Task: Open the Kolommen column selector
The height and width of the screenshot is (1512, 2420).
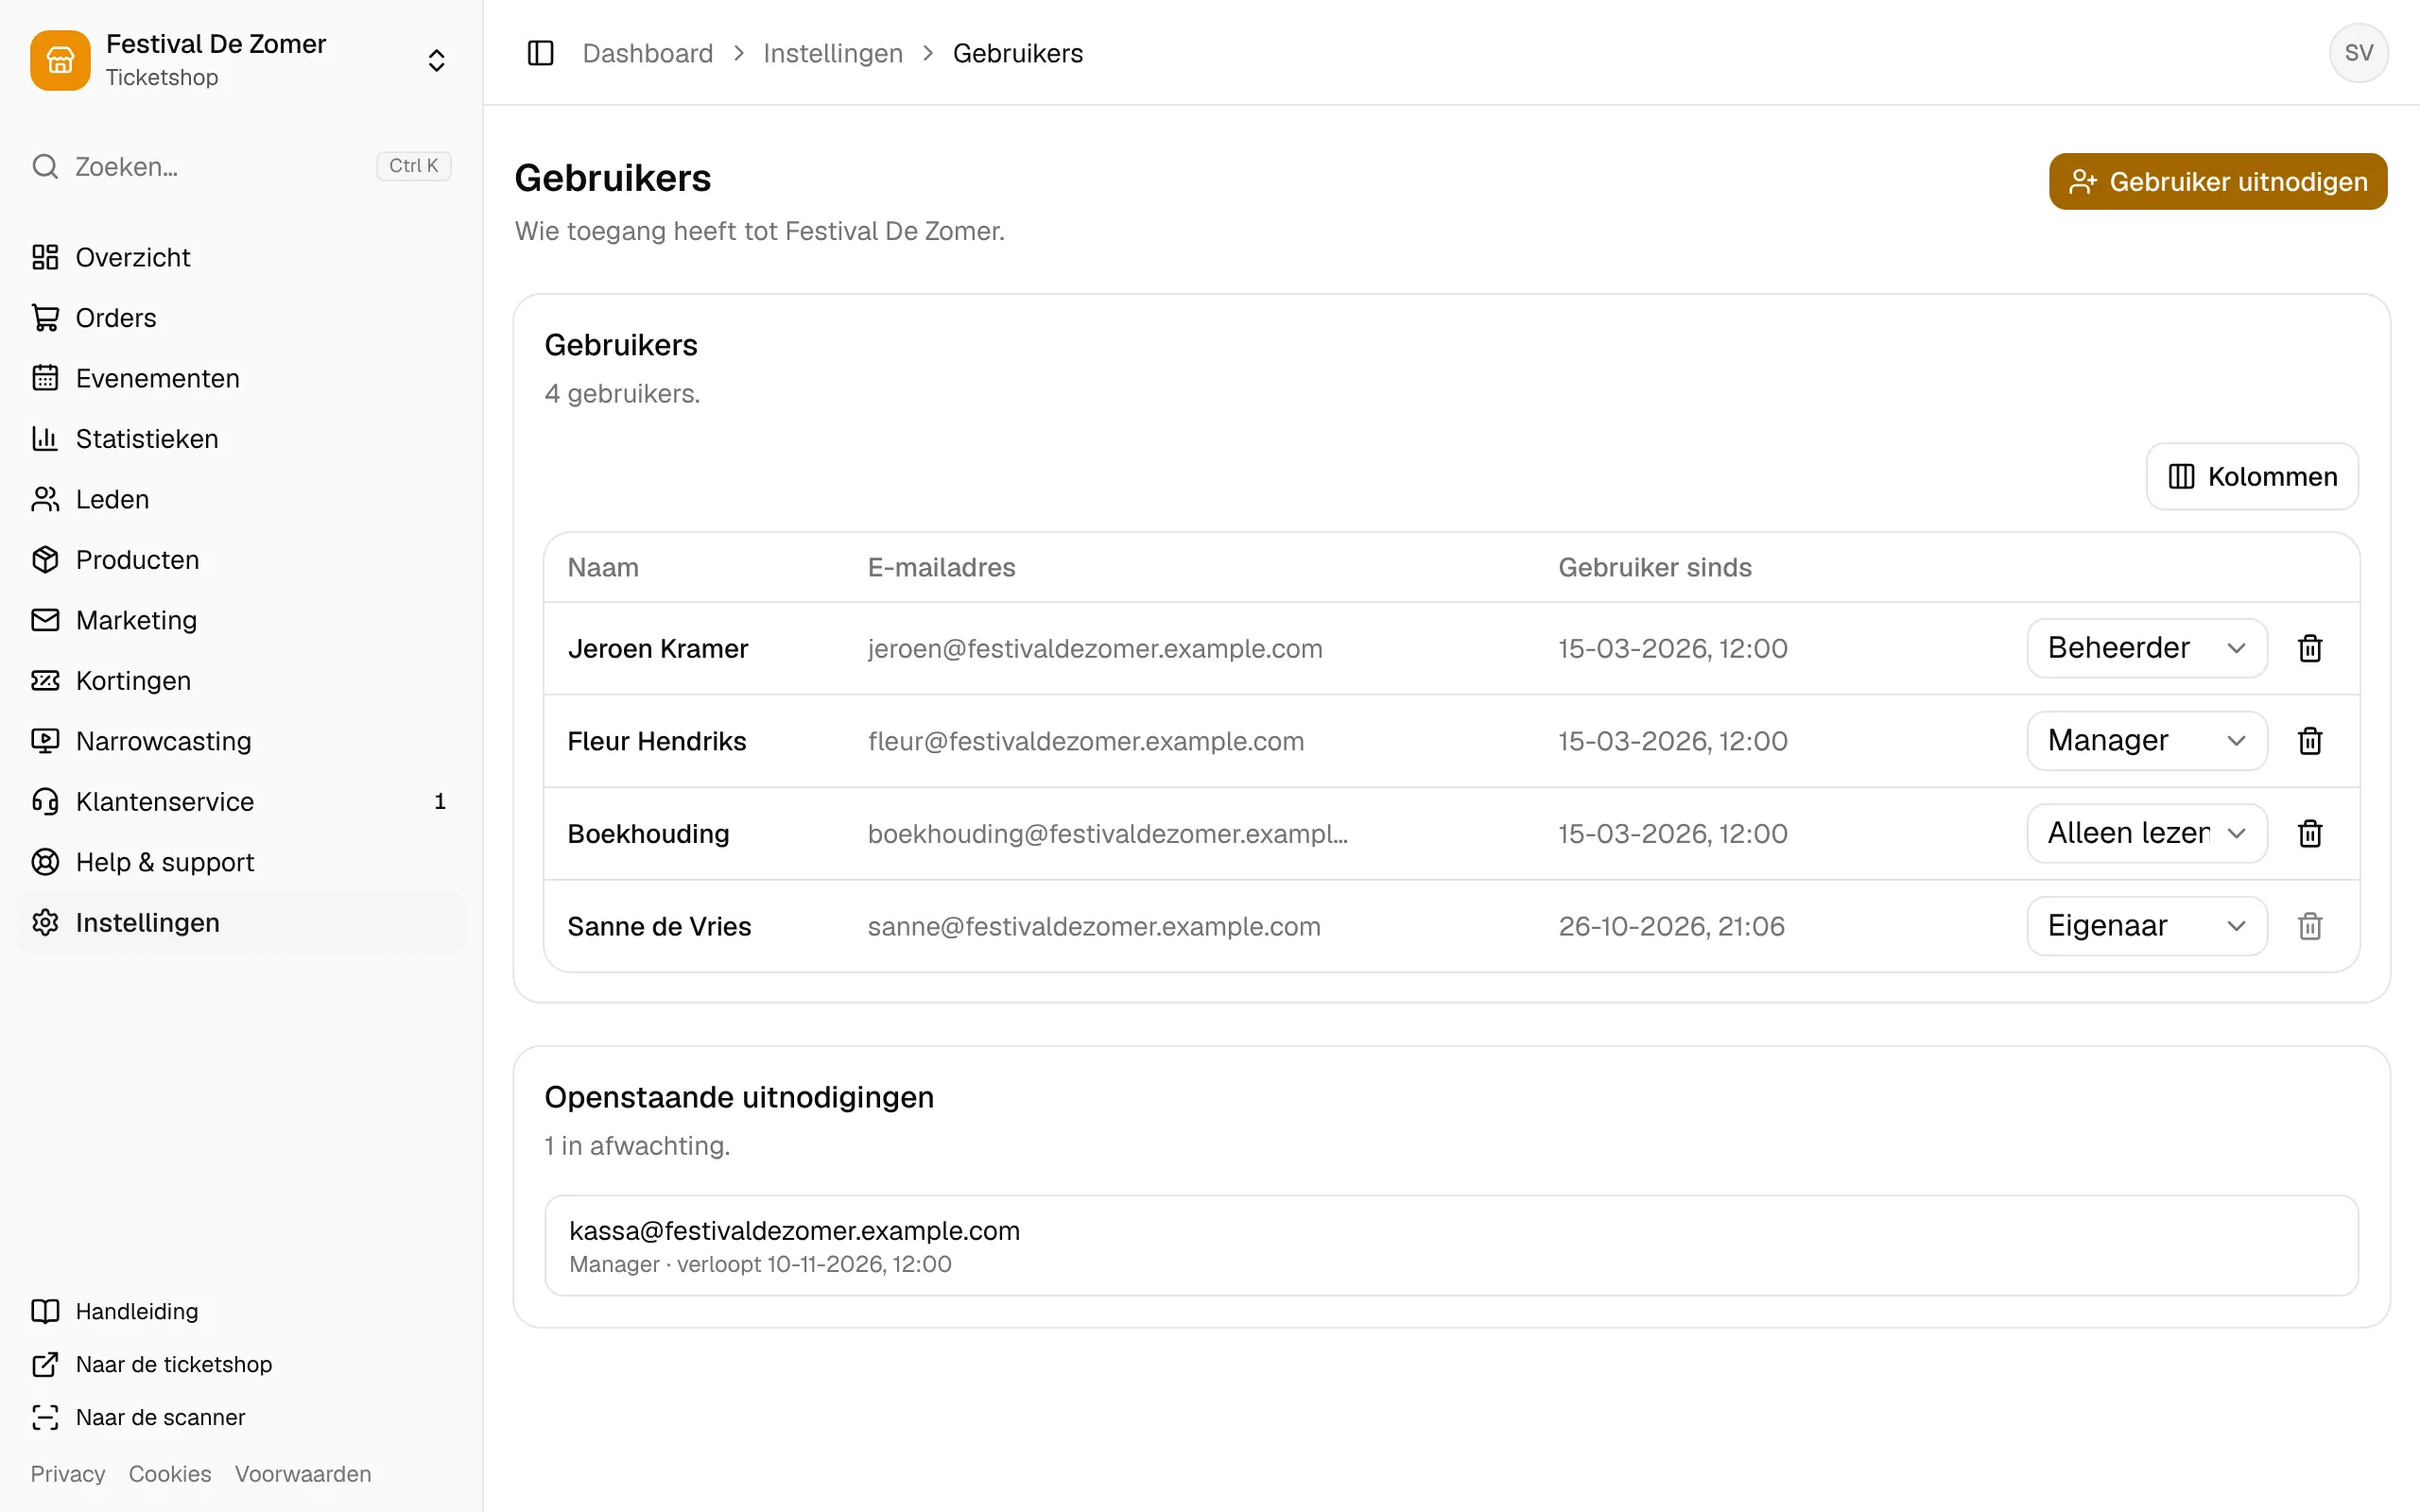Action: tap(2252, 476)
